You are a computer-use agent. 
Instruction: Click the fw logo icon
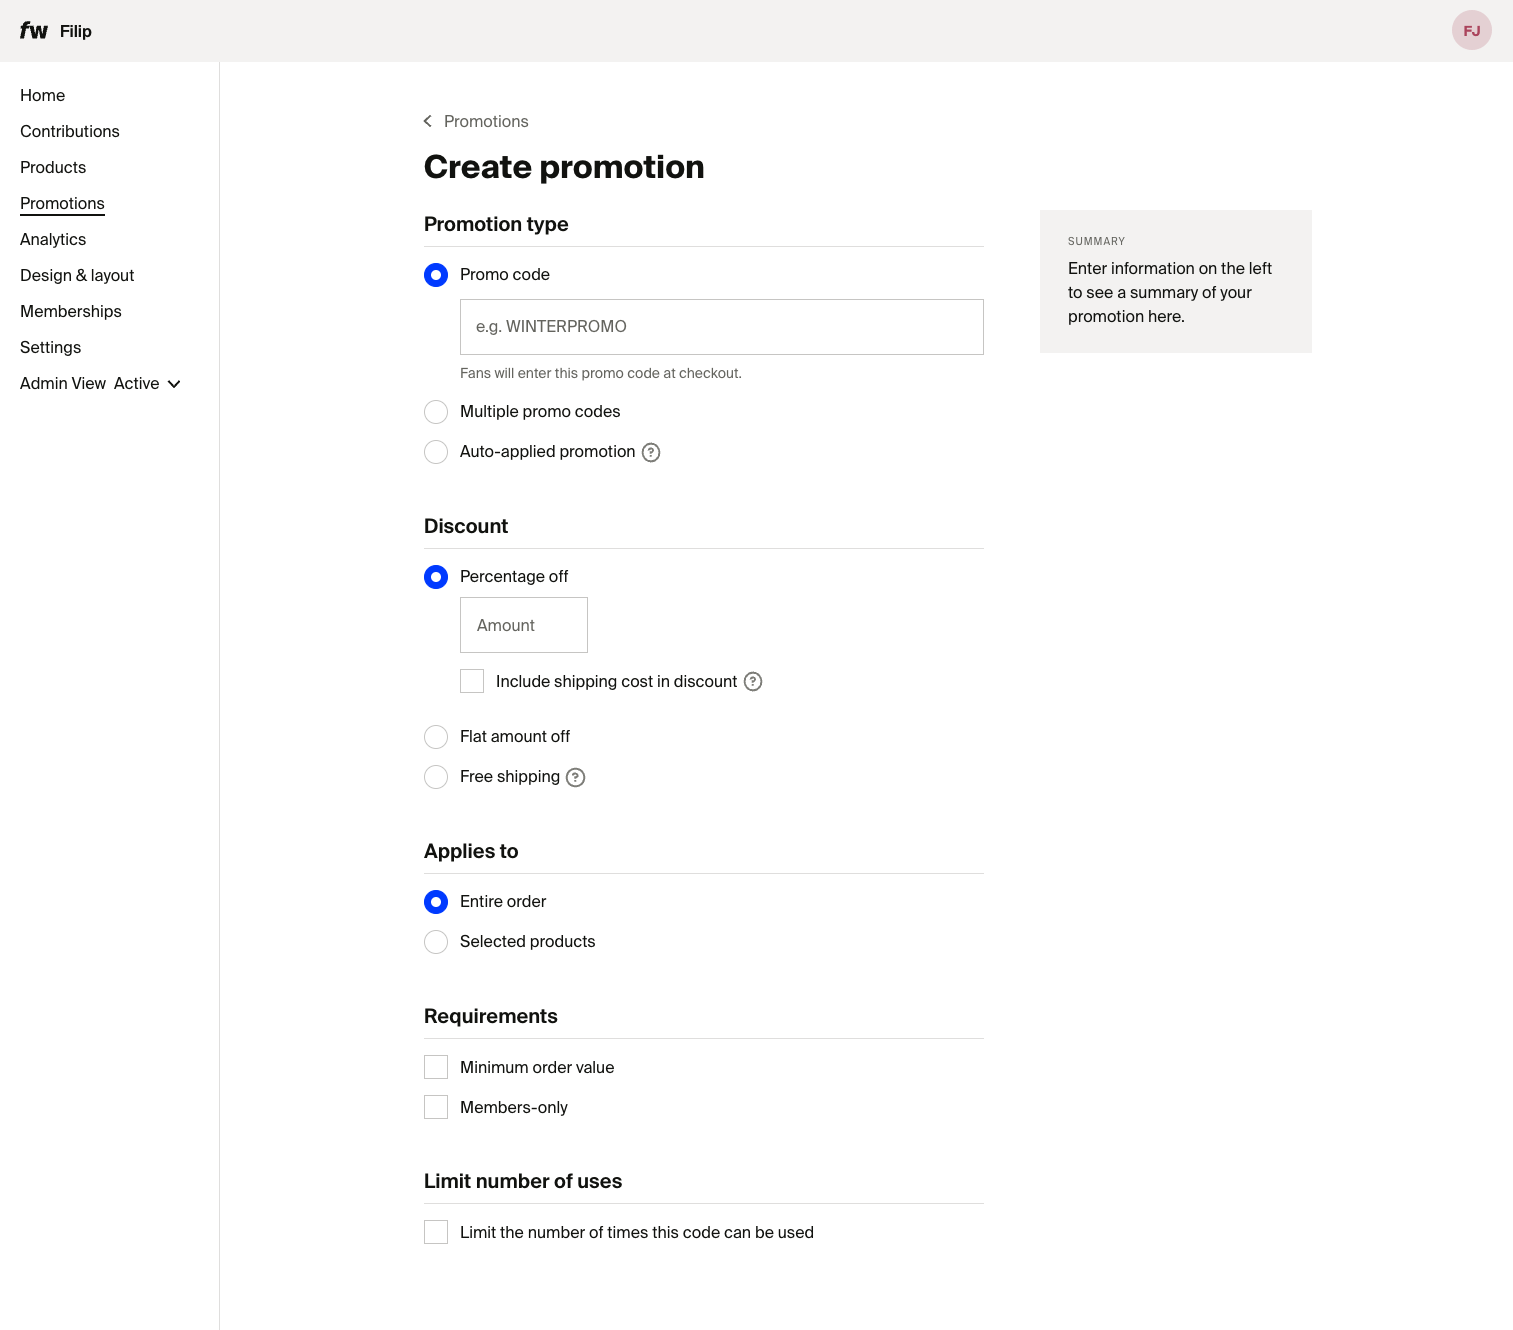(x=33, y=31)
